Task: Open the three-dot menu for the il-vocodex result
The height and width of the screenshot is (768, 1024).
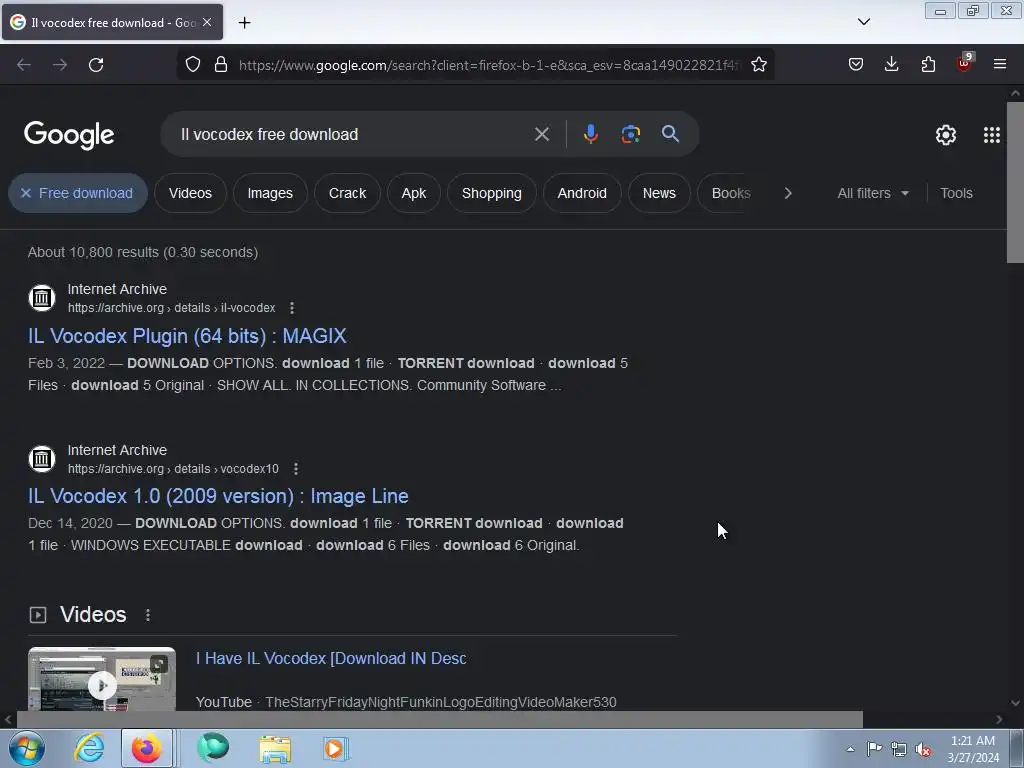Action: point(292,308)
